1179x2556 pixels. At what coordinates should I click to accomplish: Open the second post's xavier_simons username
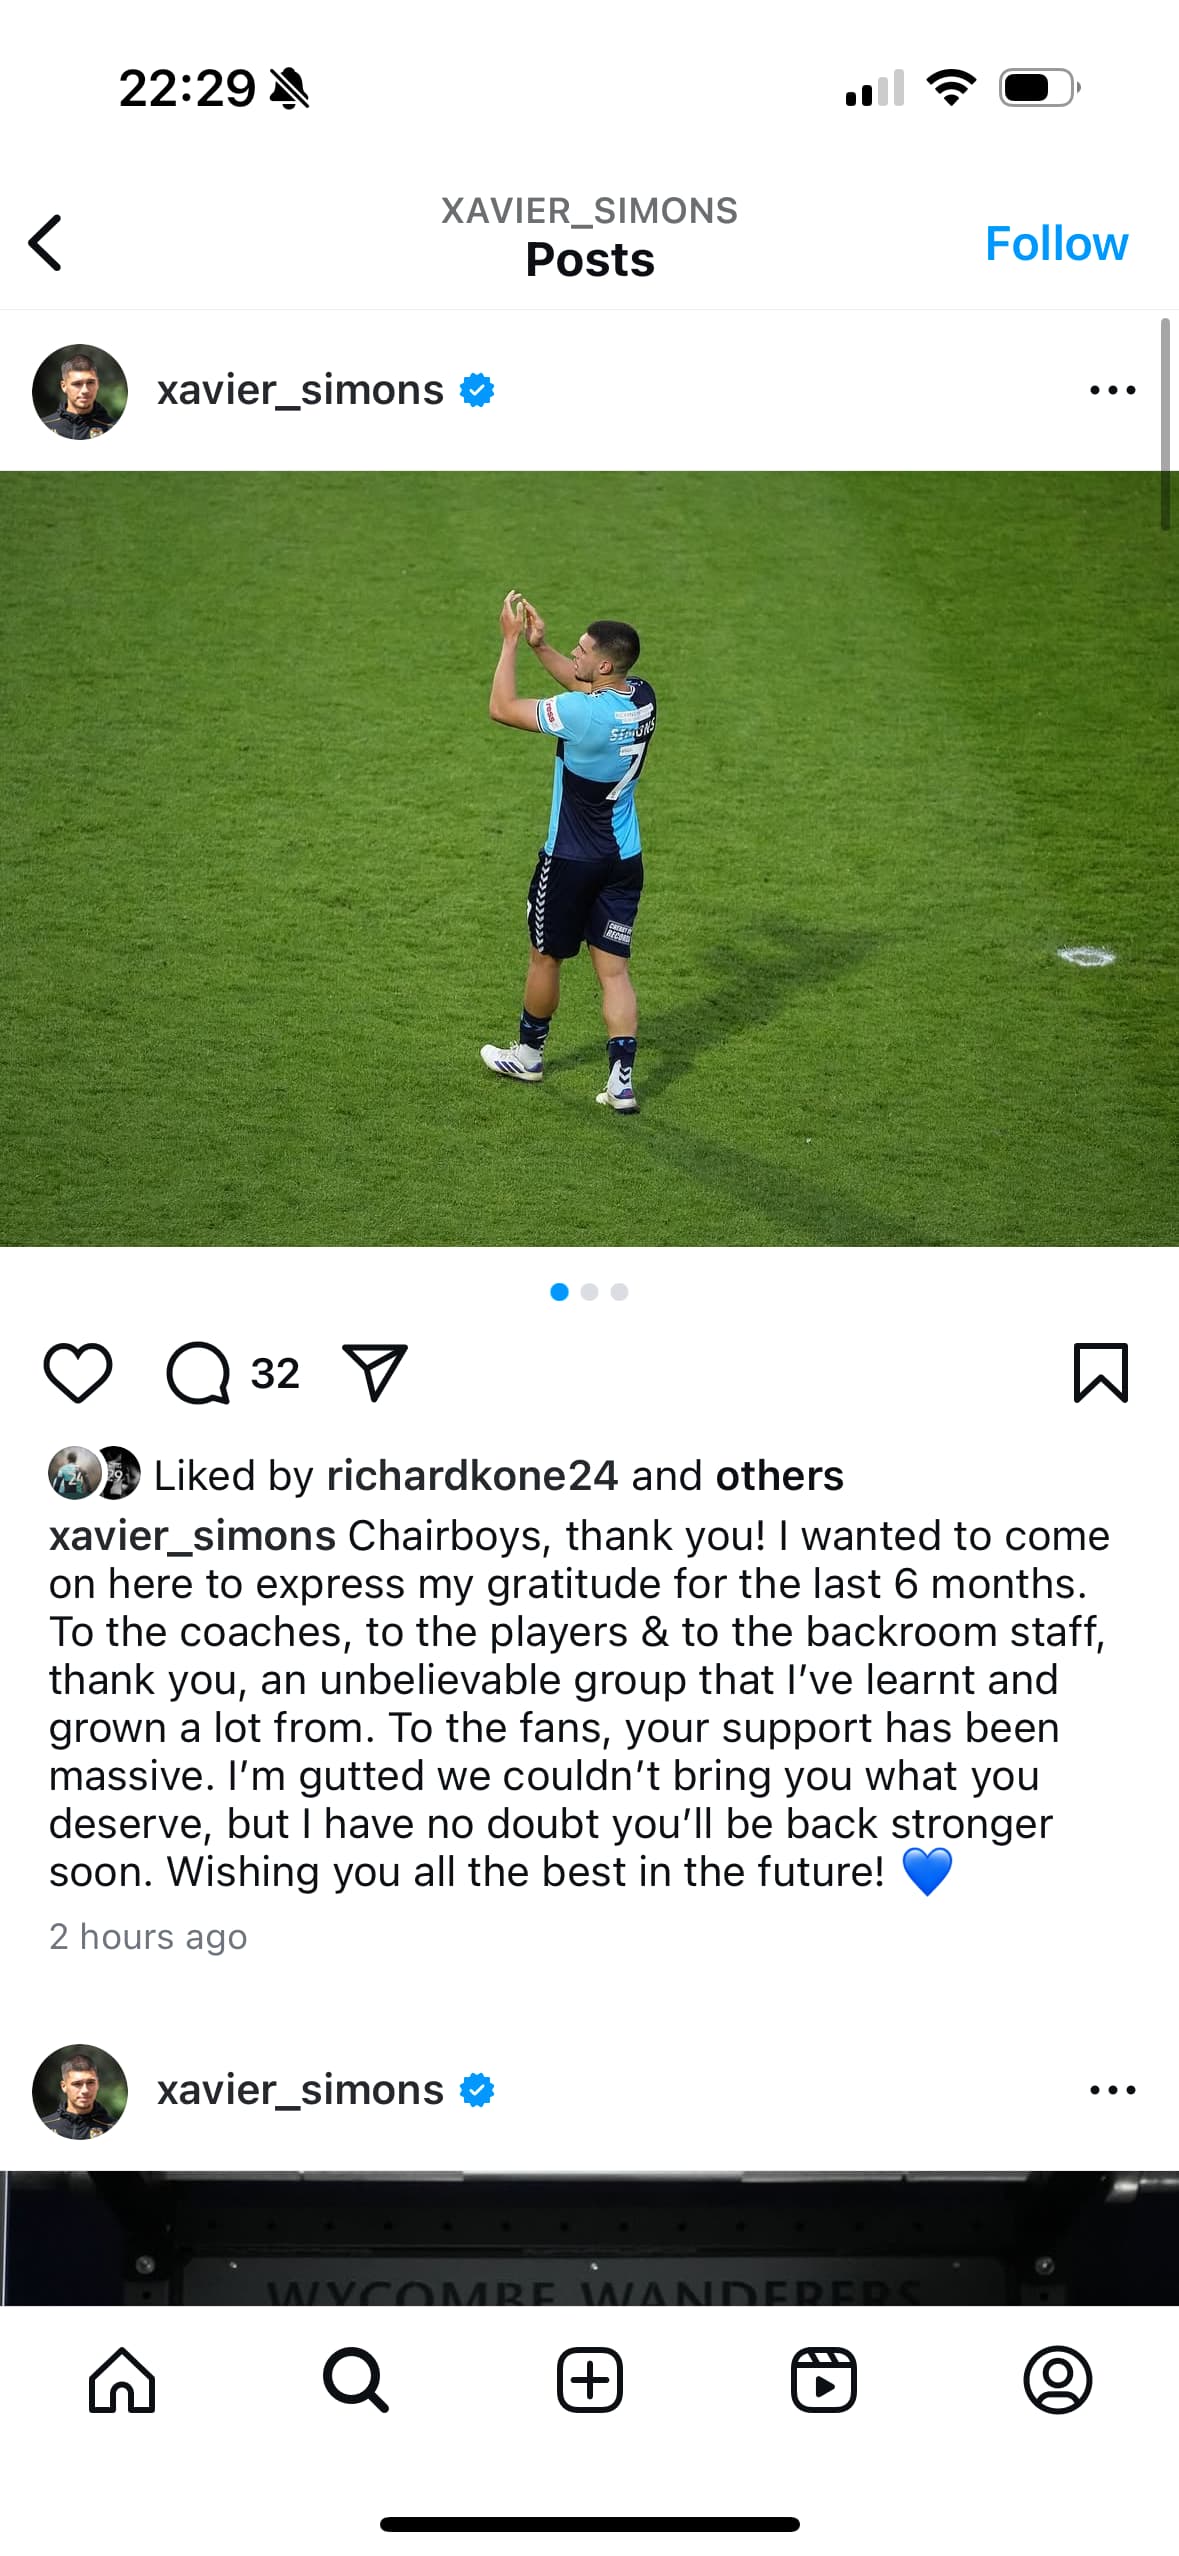[300, 2090]
